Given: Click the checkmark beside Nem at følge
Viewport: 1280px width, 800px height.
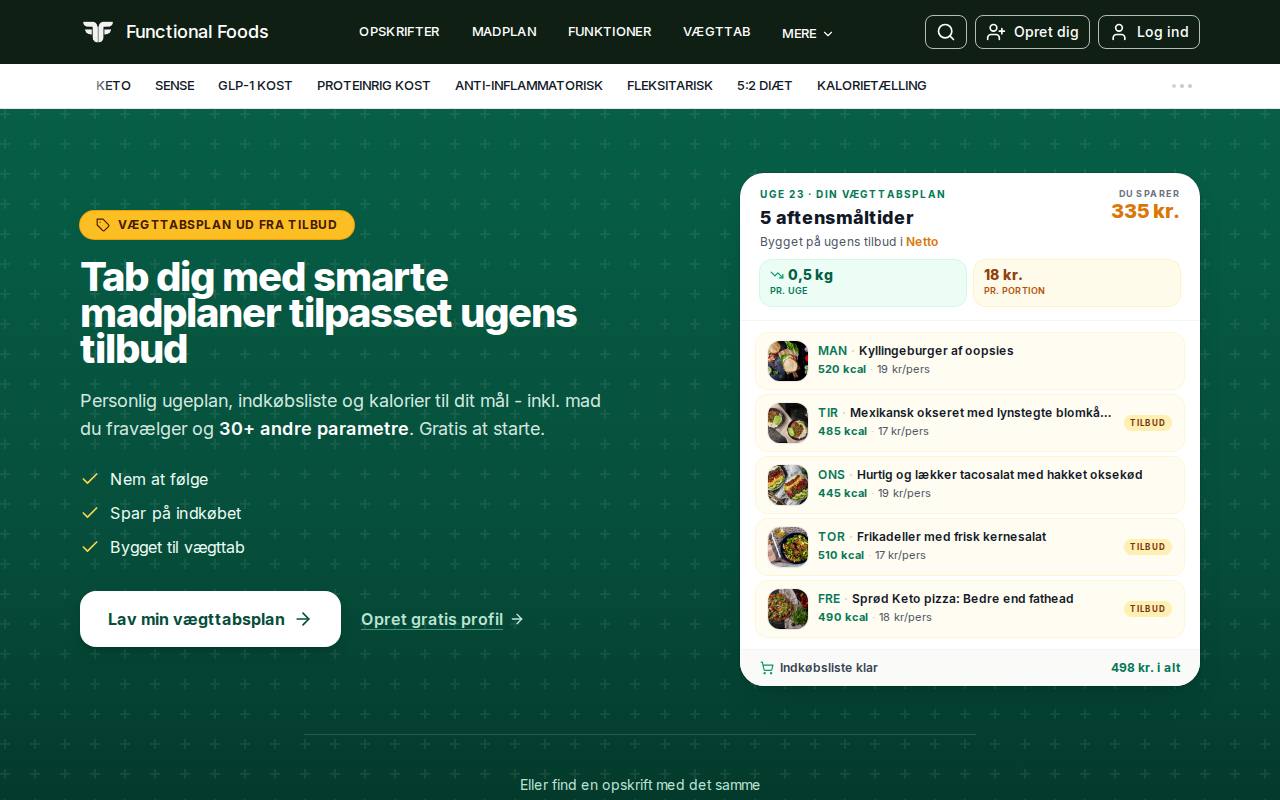Looking at the screenshot, I should (x=90, y=479).
